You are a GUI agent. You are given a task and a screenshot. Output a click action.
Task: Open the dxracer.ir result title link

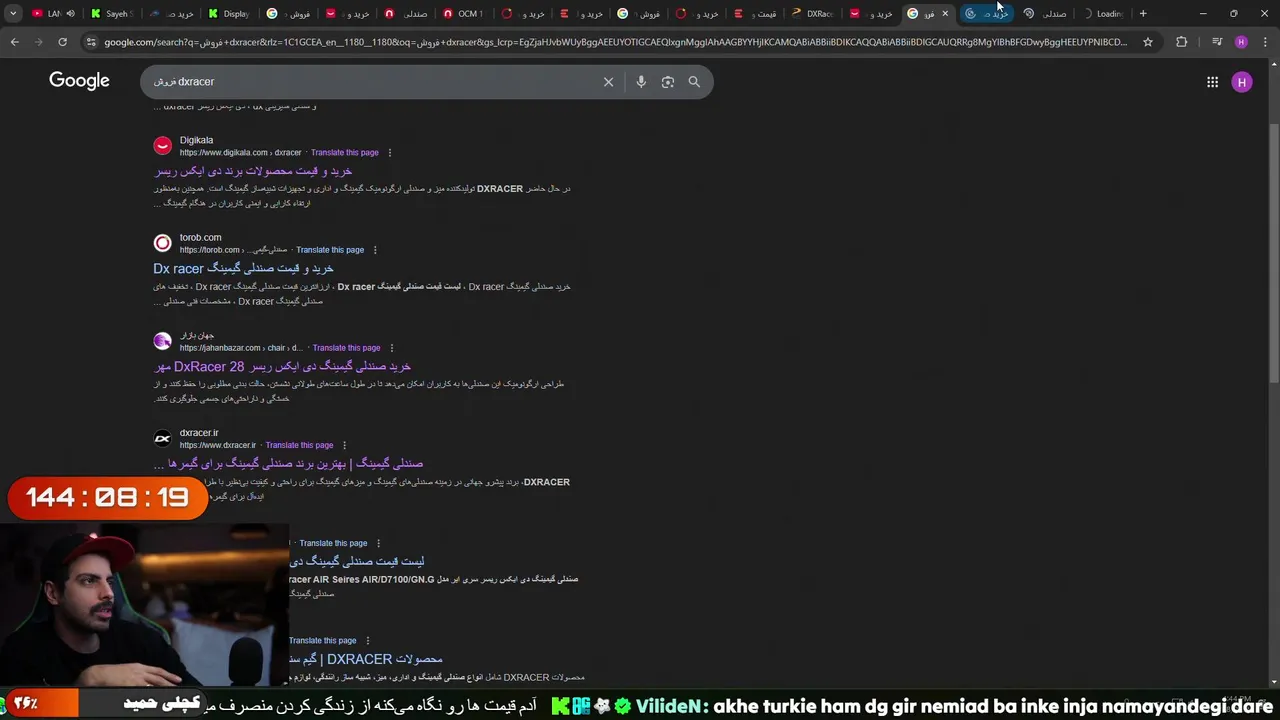[288, 464]
